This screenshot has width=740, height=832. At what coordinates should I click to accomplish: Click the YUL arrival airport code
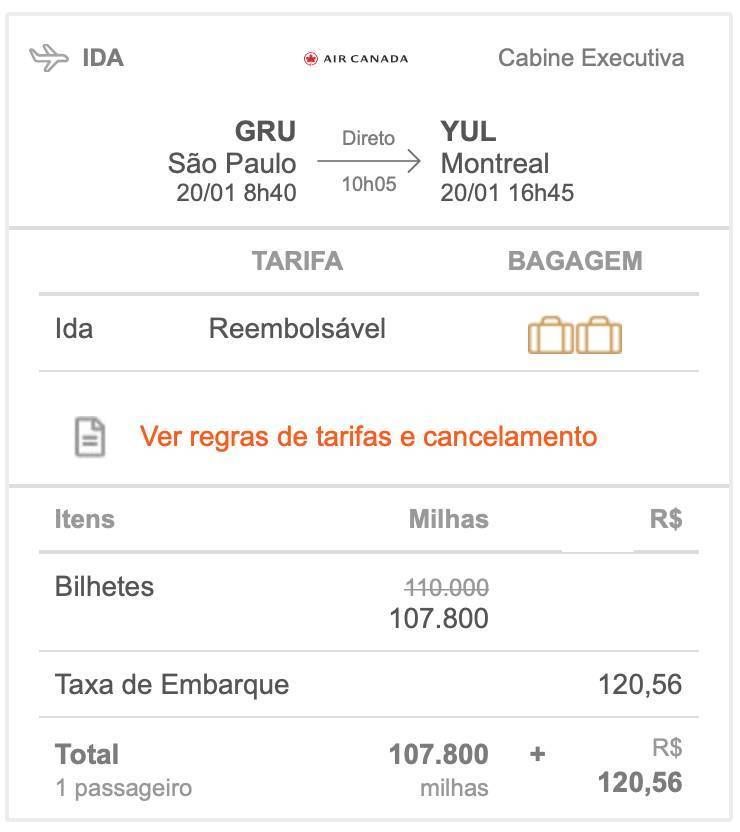coord(468,131)
